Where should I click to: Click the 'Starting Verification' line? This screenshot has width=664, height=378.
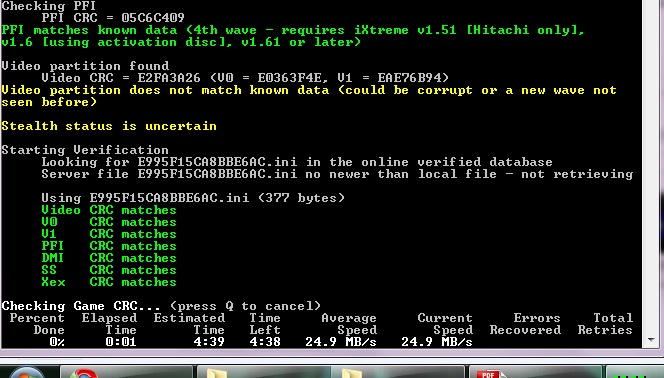pyautogui.click(x=85, y=150)
